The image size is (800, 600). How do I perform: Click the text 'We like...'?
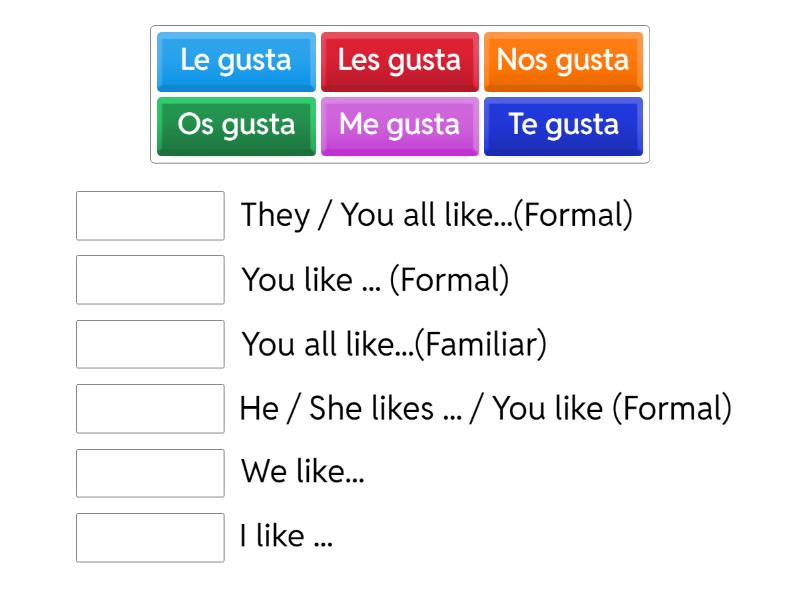coord(300,472)
